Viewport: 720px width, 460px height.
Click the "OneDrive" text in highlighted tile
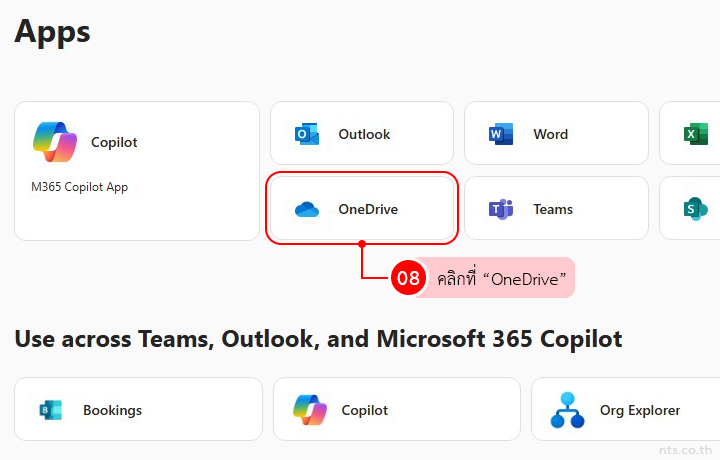[368, 210]
